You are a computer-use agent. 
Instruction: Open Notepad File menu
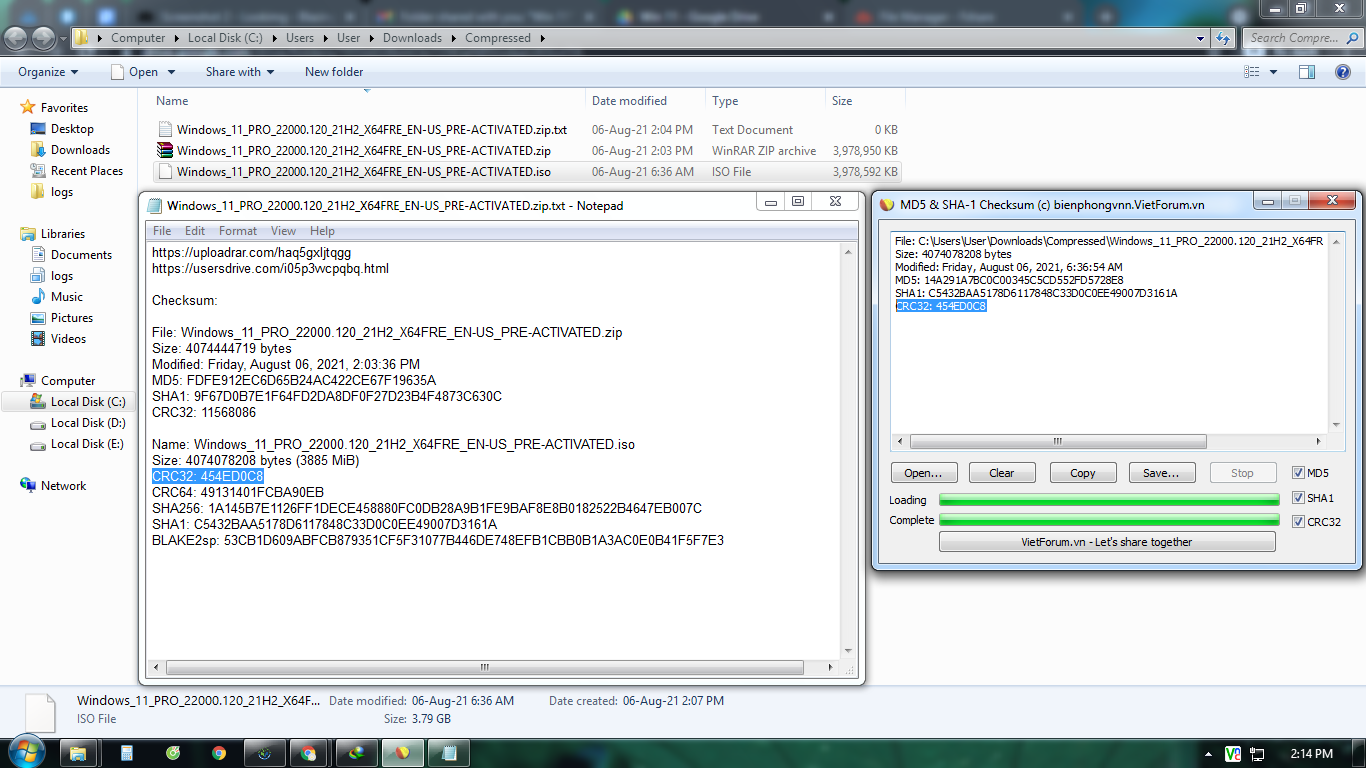162,231
